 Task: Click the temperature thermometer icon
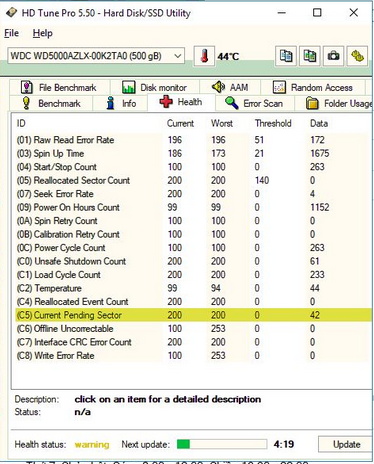[204, 56]
